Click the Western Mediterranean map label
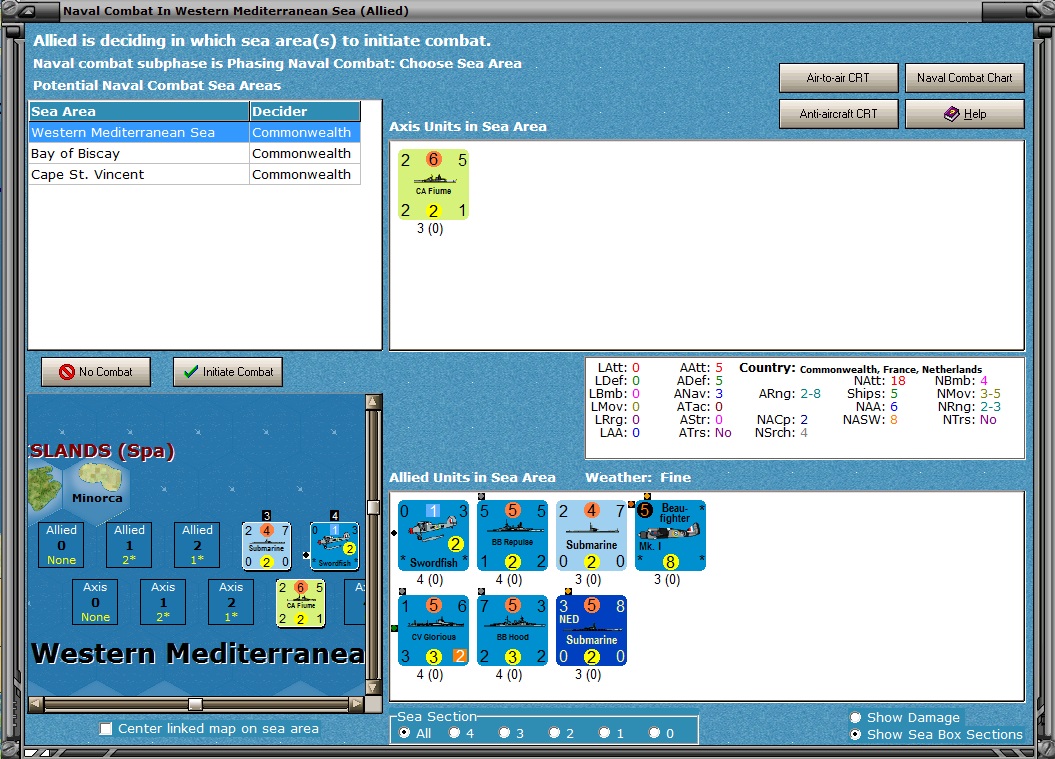 click(x=198, y=653)
